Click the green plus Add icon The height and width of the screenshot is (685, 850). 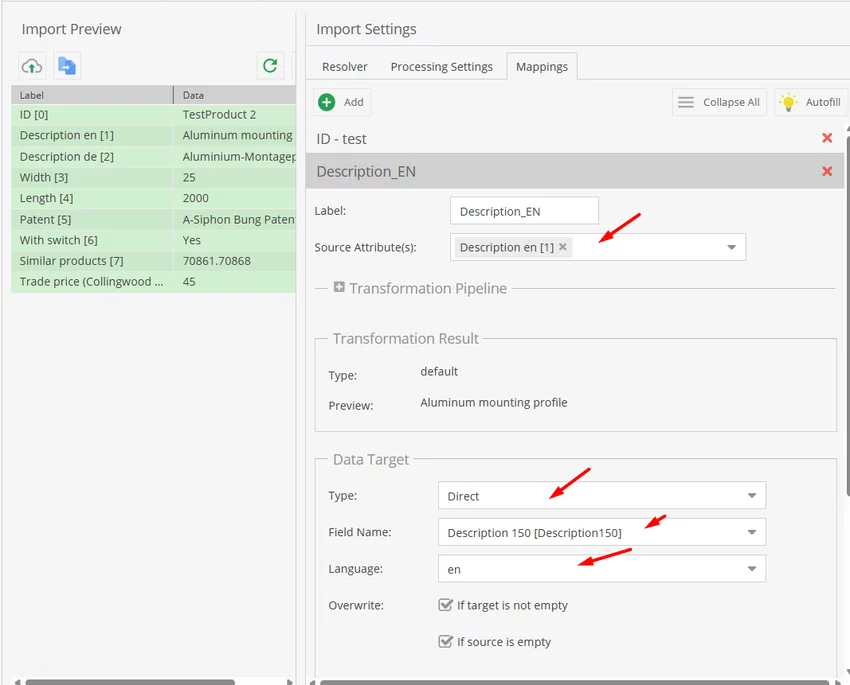click(326, 102)
